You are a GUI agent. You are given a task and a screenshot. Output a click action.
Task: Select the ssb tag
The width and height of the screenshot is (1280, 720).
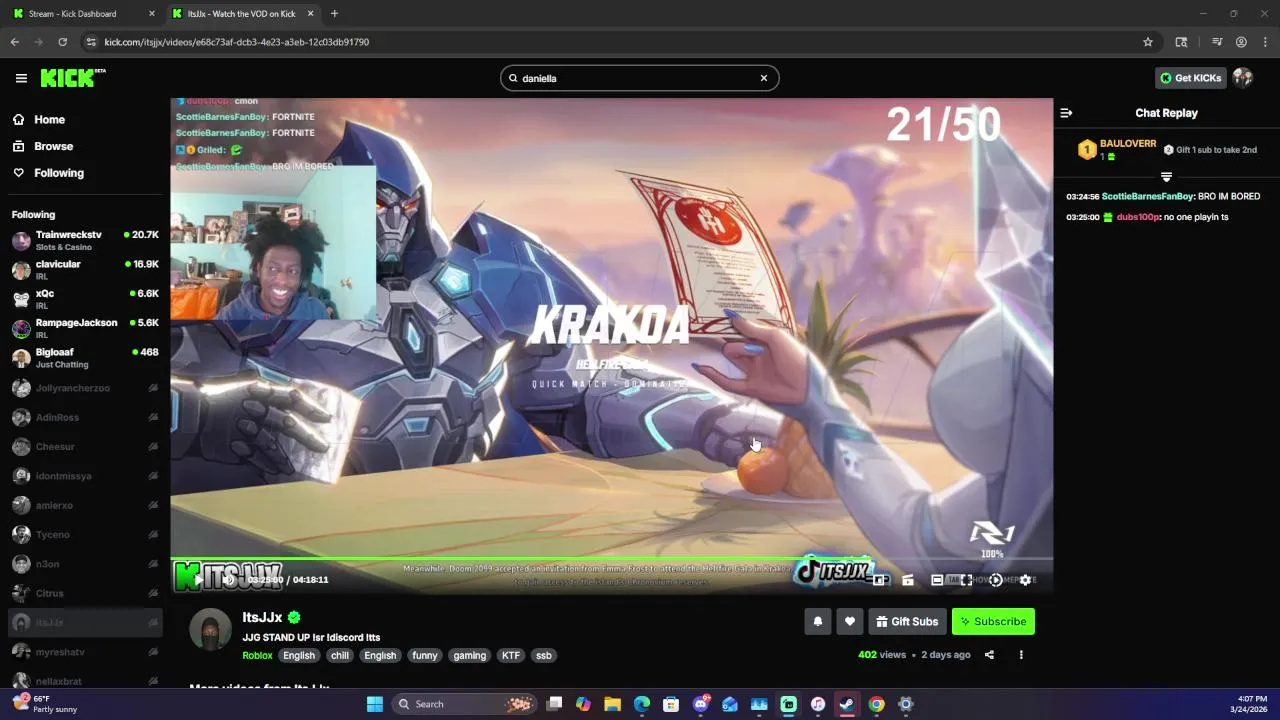point(544,655)
